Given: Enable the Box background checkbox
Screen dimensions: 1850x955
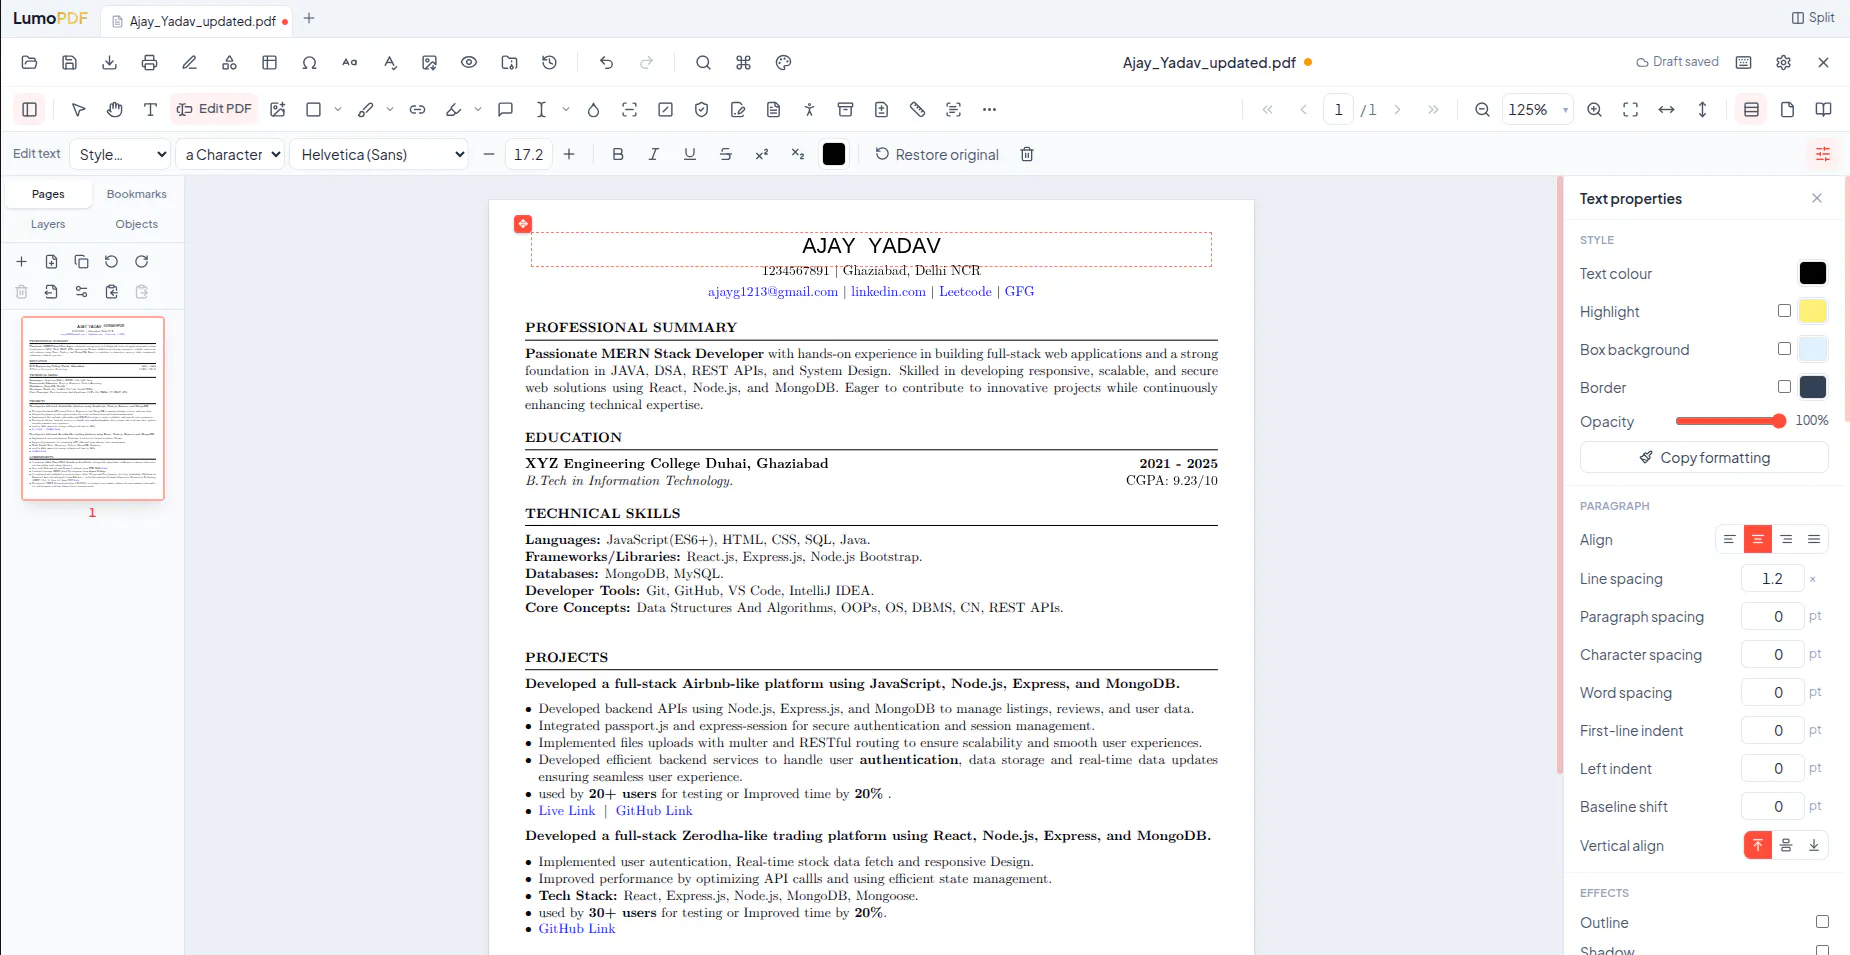Looking at the screenshot, I should (x=1784, y=349).
